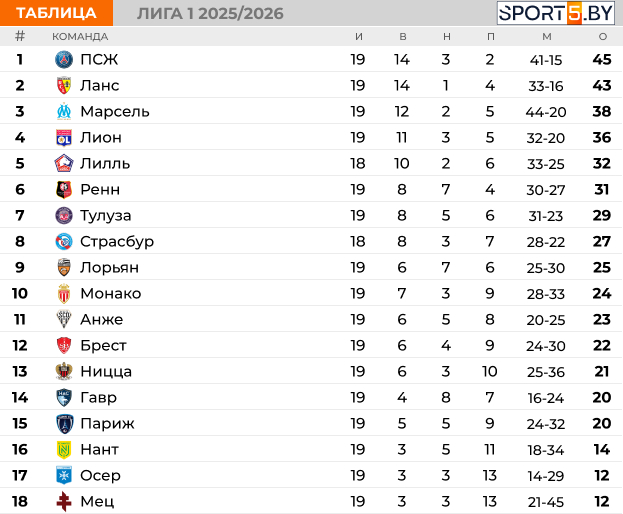
Task: Click the Lens club crest icon
Action: tap(64, 85)
